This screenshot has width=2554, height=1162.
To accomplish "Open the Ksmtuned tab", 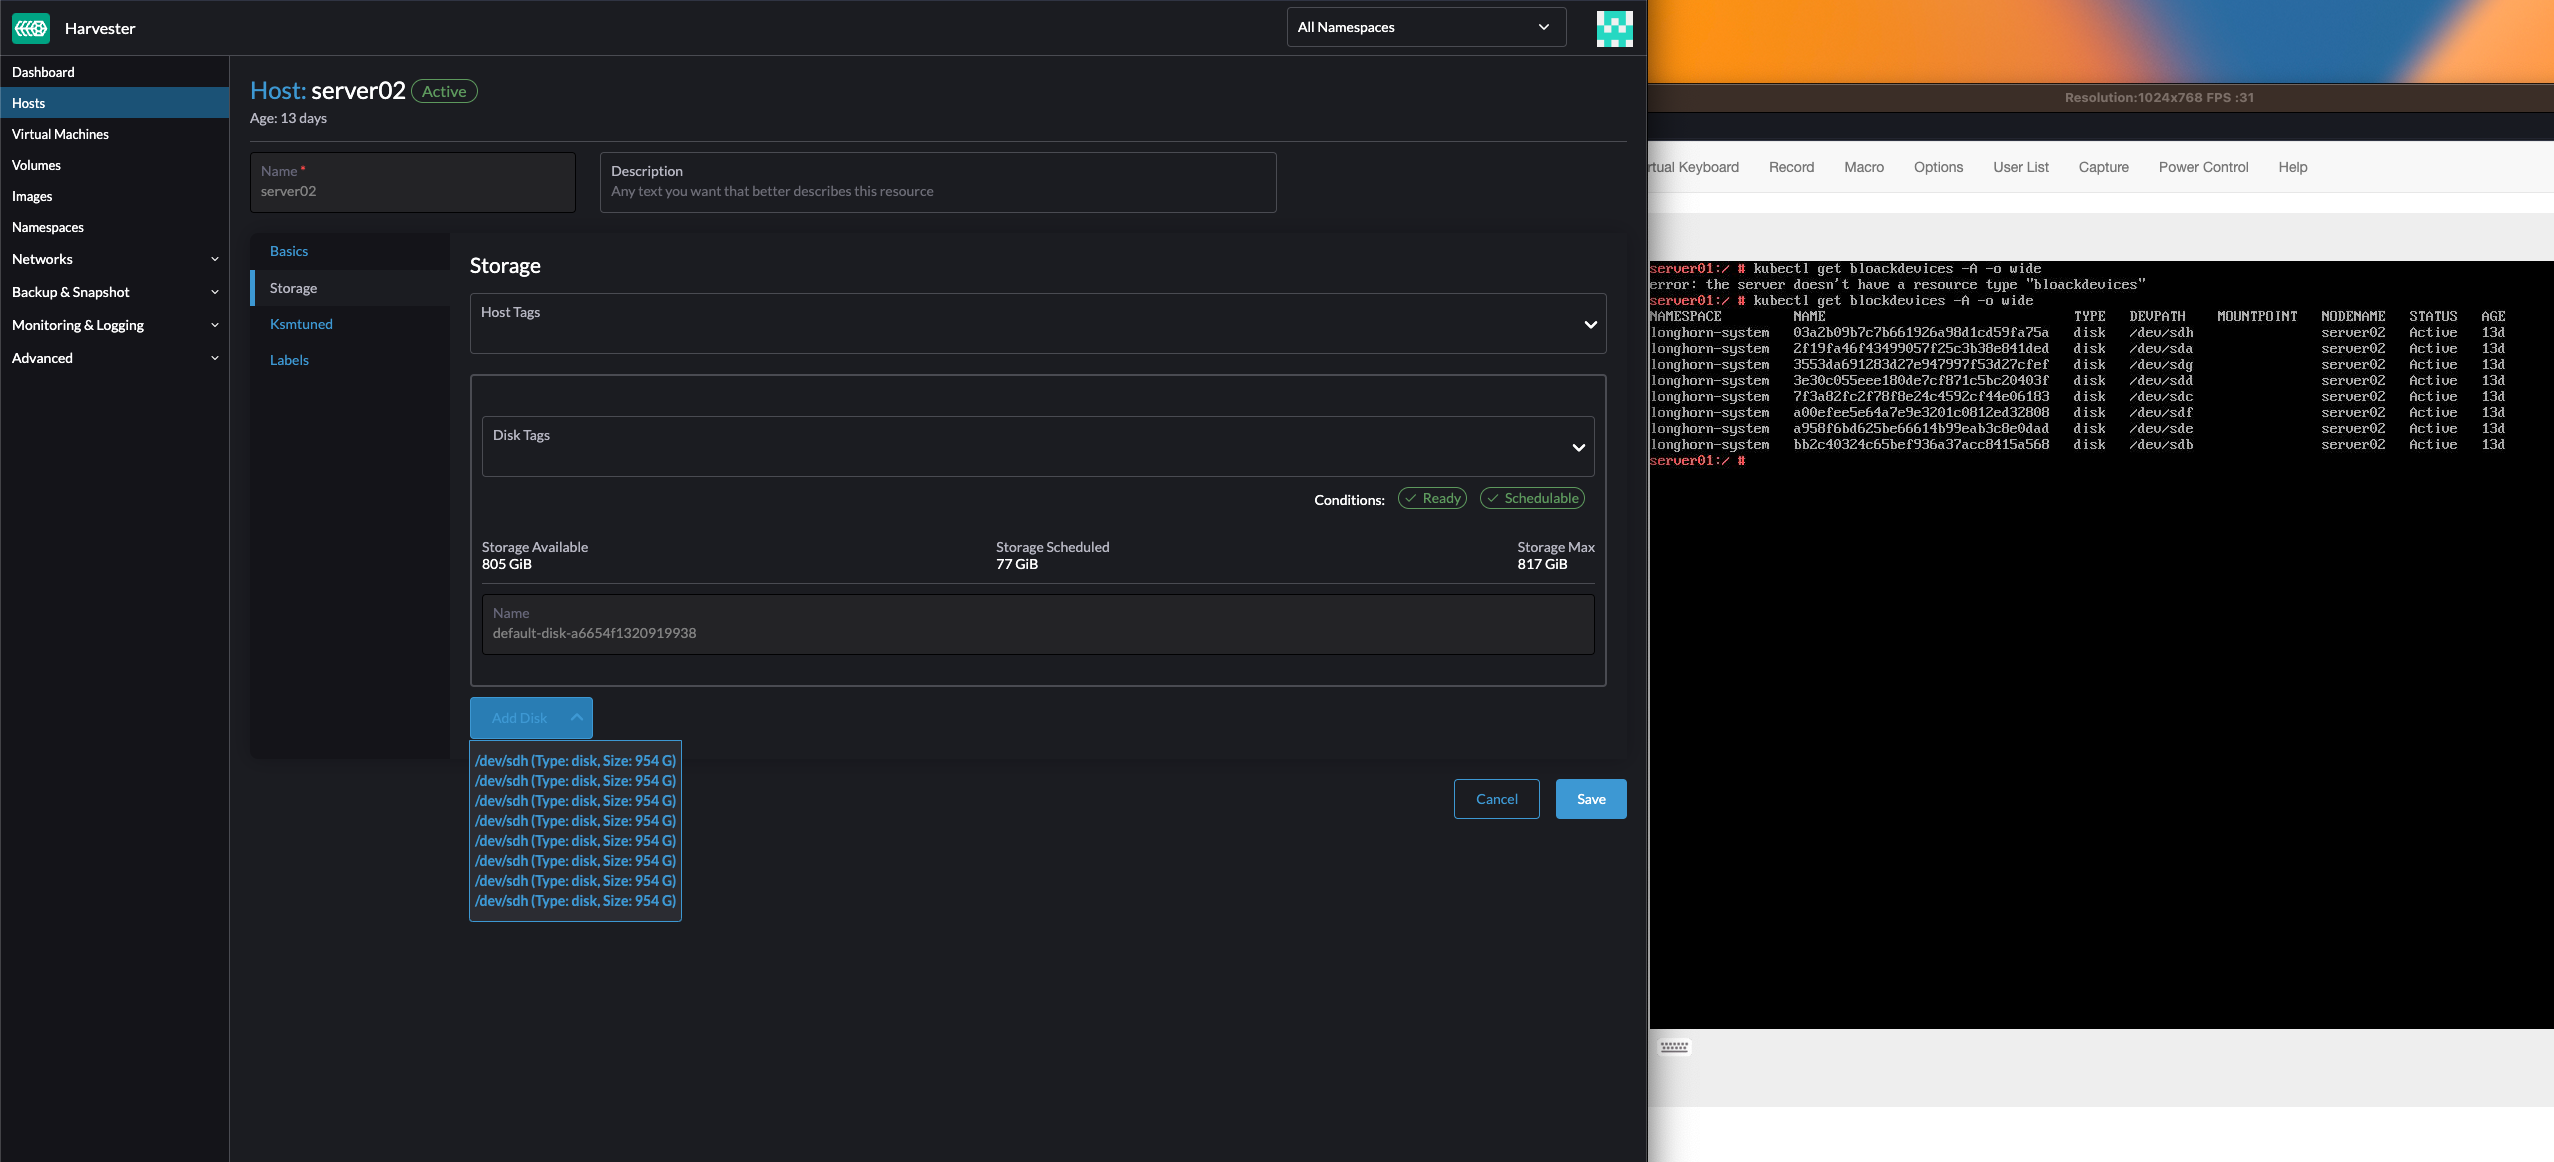I will [302, 323].
